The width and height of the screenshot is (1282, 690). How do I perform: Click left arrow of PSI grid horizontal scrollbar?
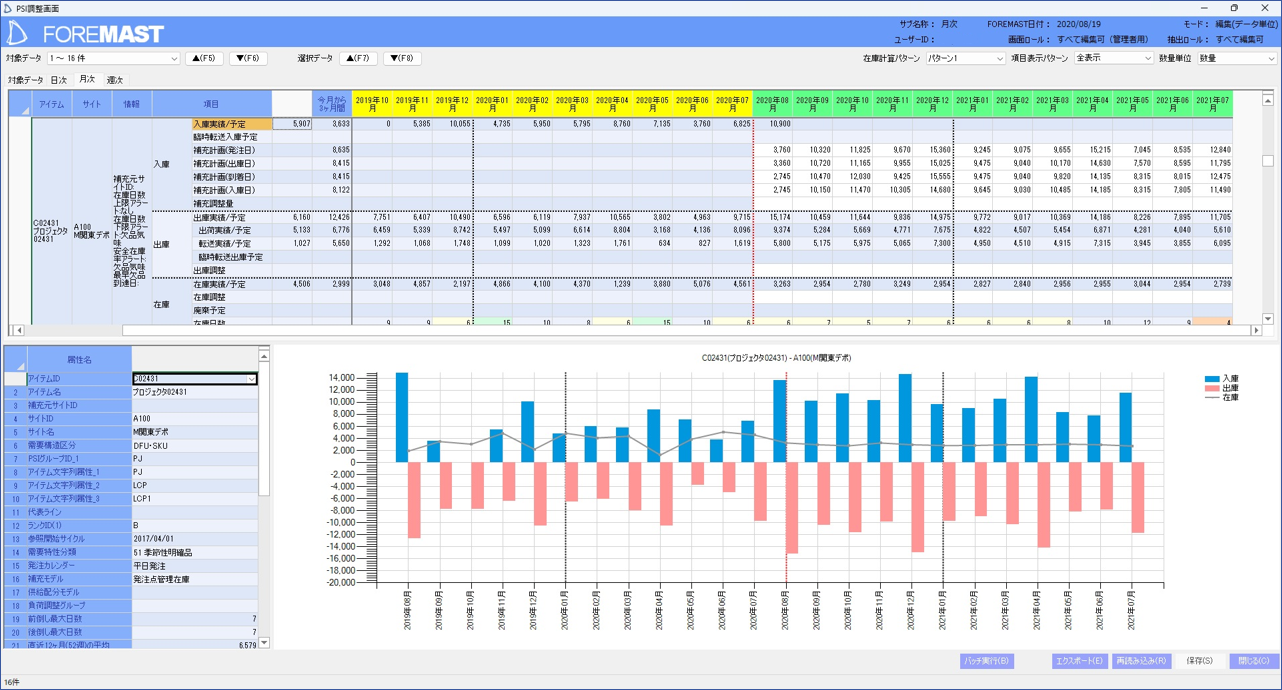pos(17,330)
